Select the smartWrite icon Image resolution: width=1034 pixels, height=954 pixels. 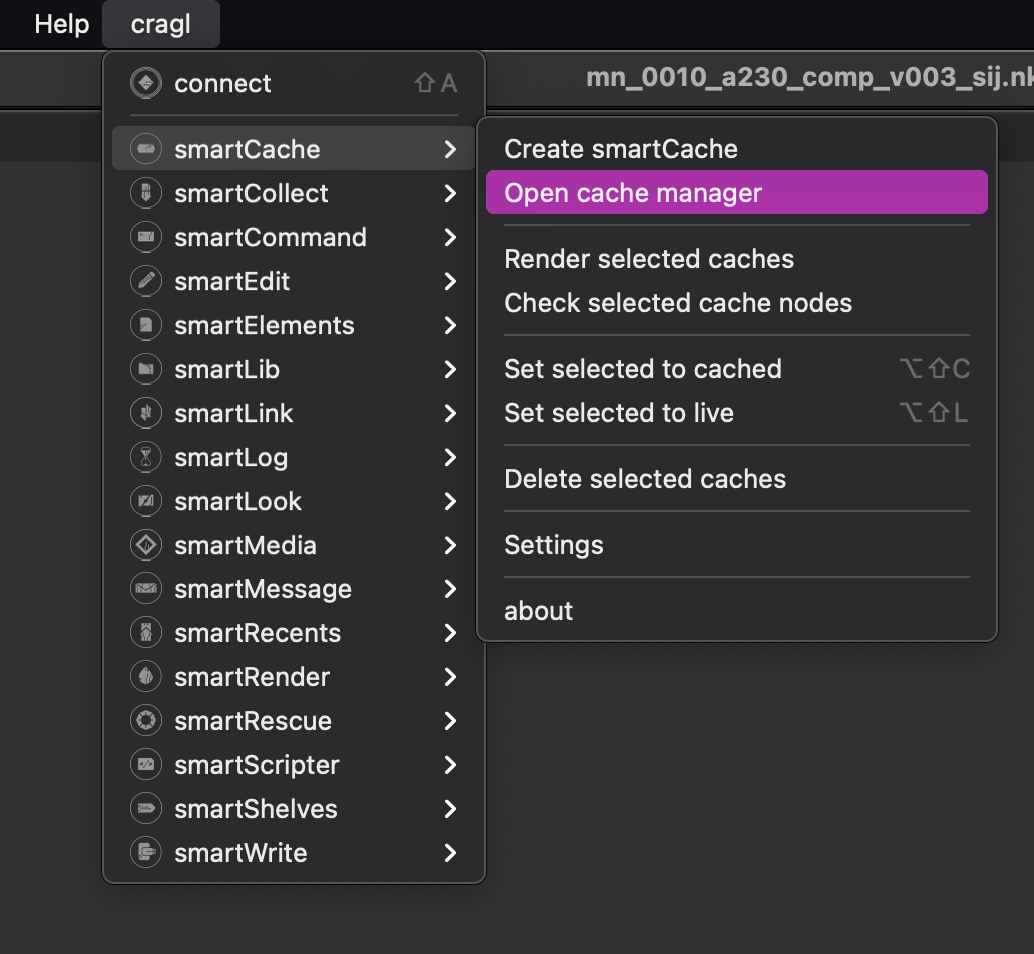coord(146,852)
